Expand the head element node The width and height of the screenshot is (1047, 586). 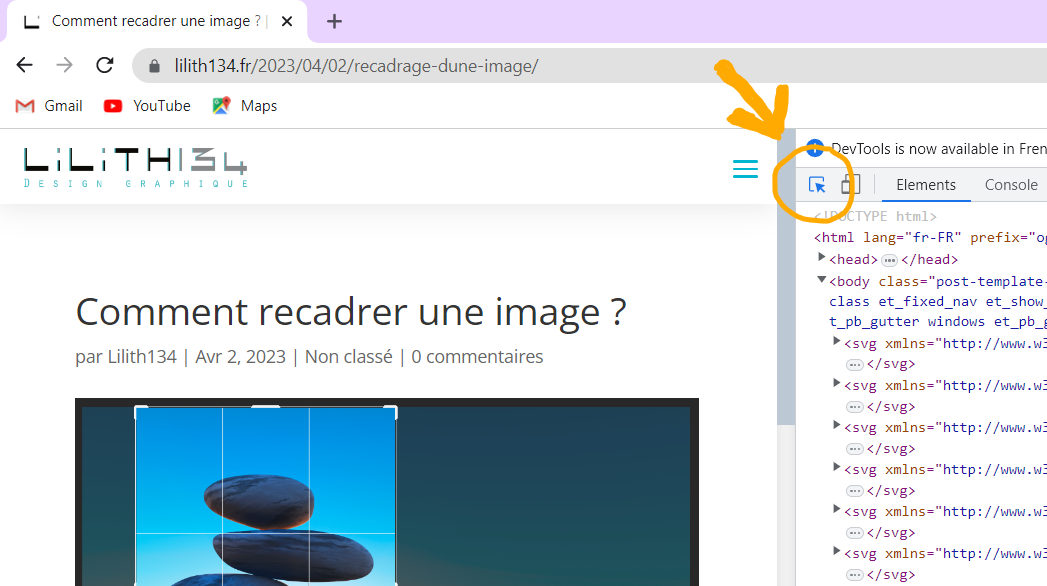pyautogui.click(x=823, y=259)
